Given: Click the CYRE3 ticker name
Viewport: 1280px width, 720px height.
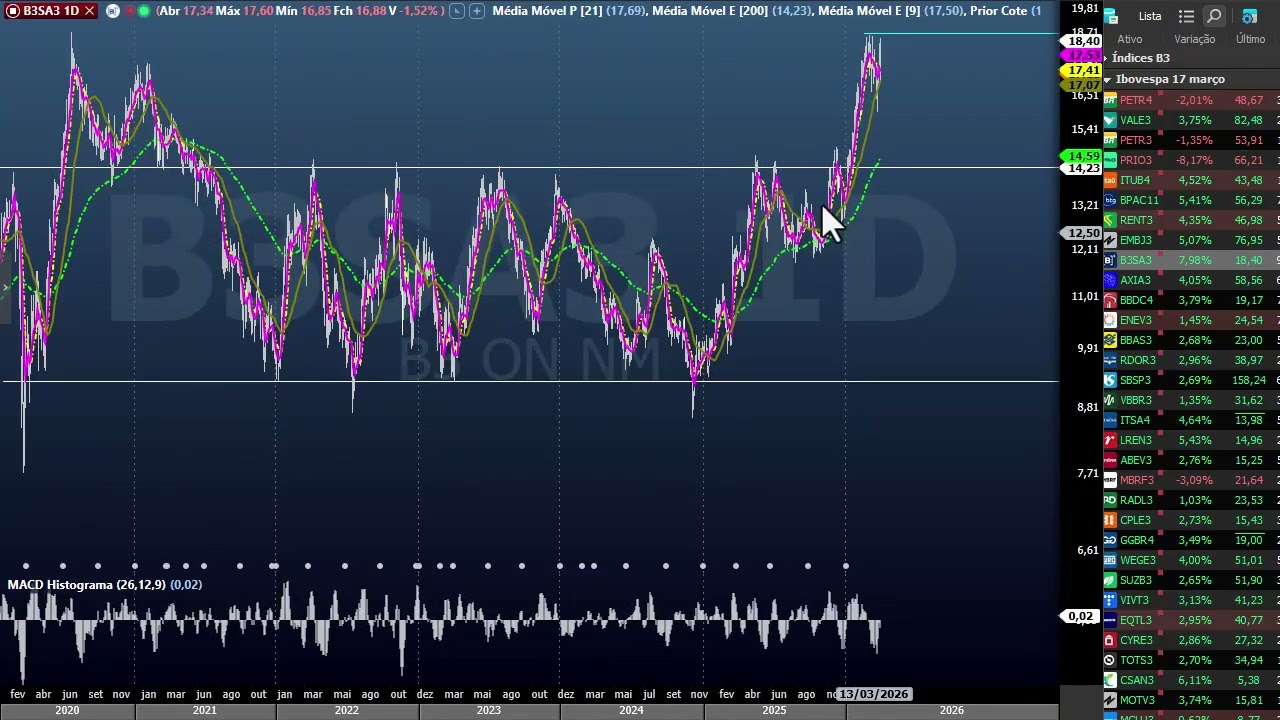Looking at the screenshot, I should 1136,640.
